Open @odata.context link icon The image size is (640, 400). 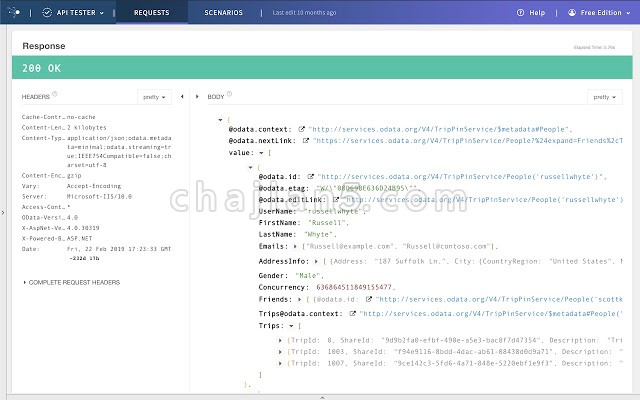(x=302, y=129)
